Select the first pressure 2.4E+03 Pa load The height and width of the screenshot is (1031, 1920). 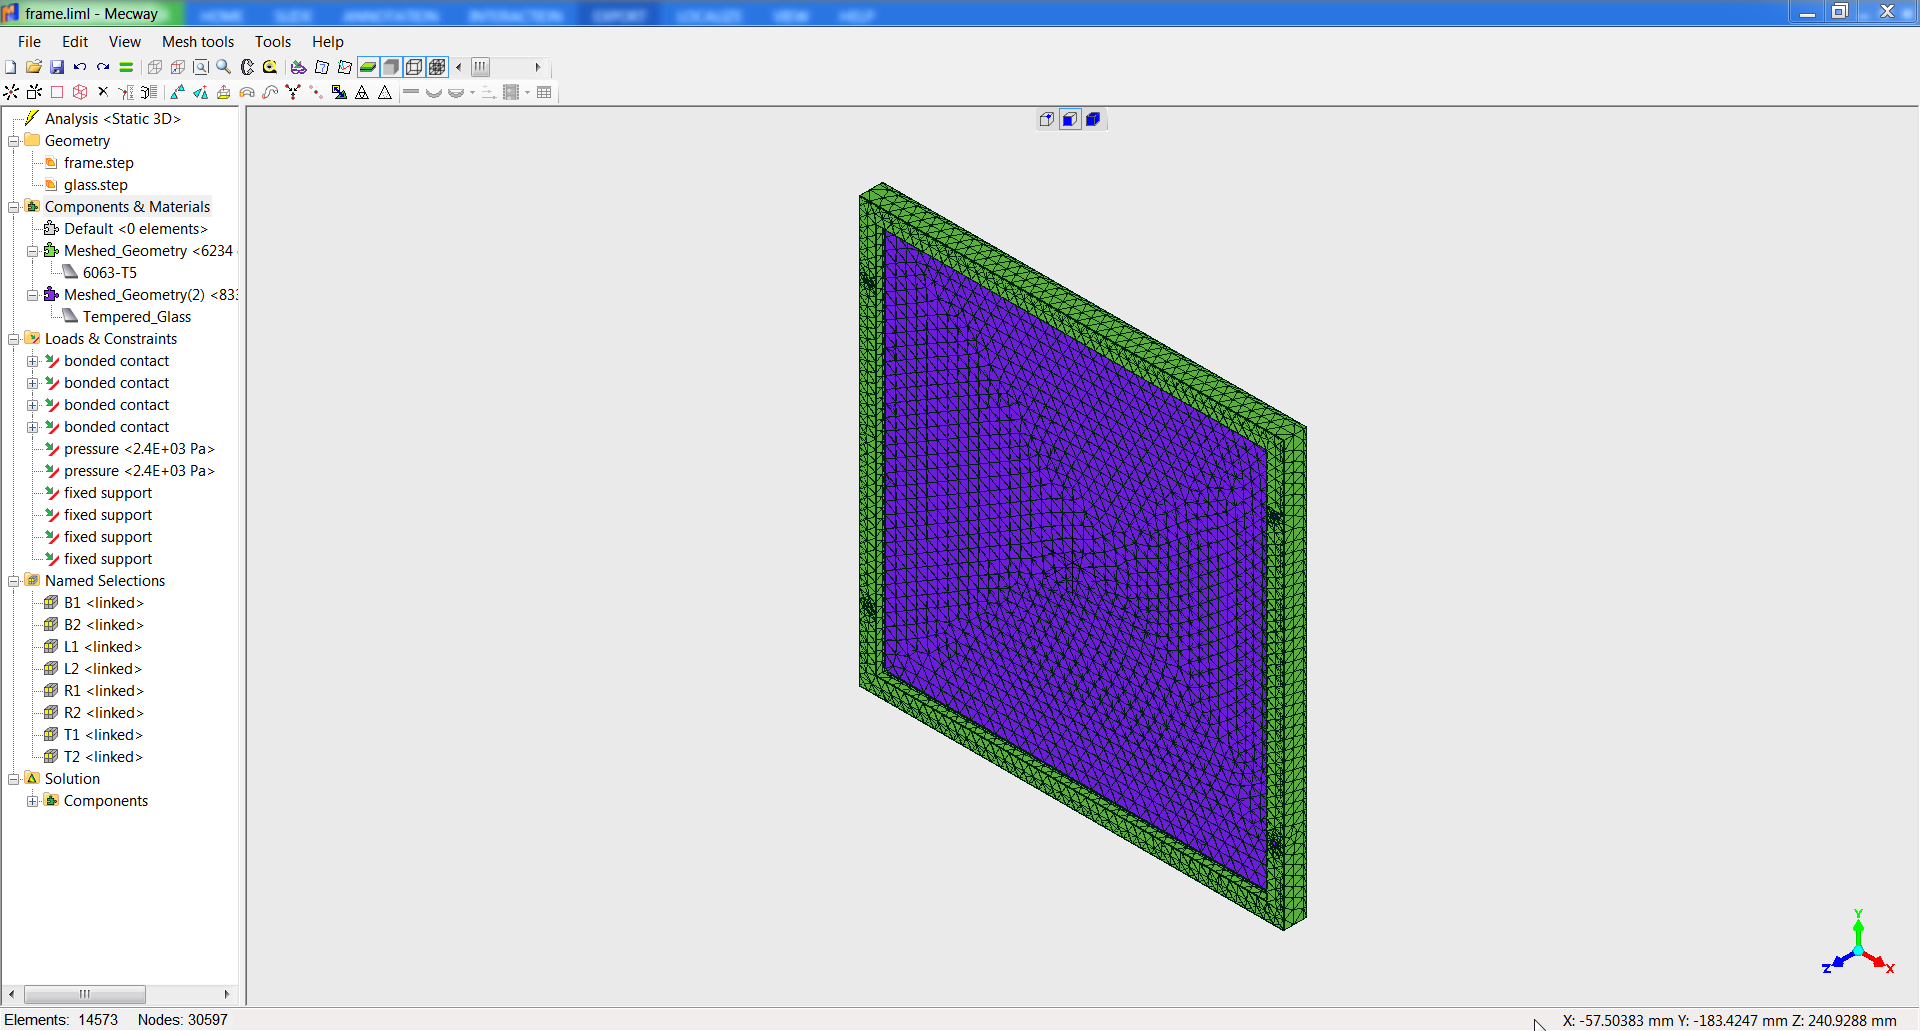coord(139,449)
